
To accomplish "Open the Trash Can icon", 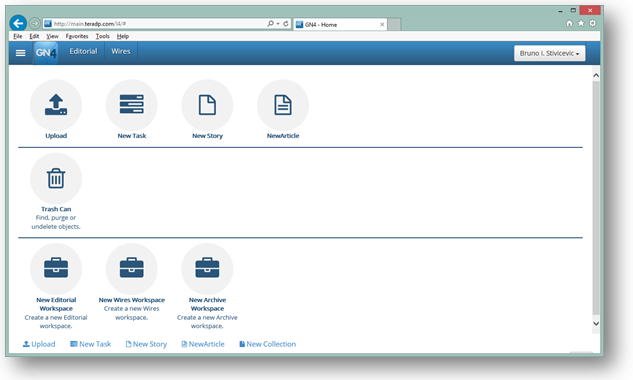I will coord(56,178).
